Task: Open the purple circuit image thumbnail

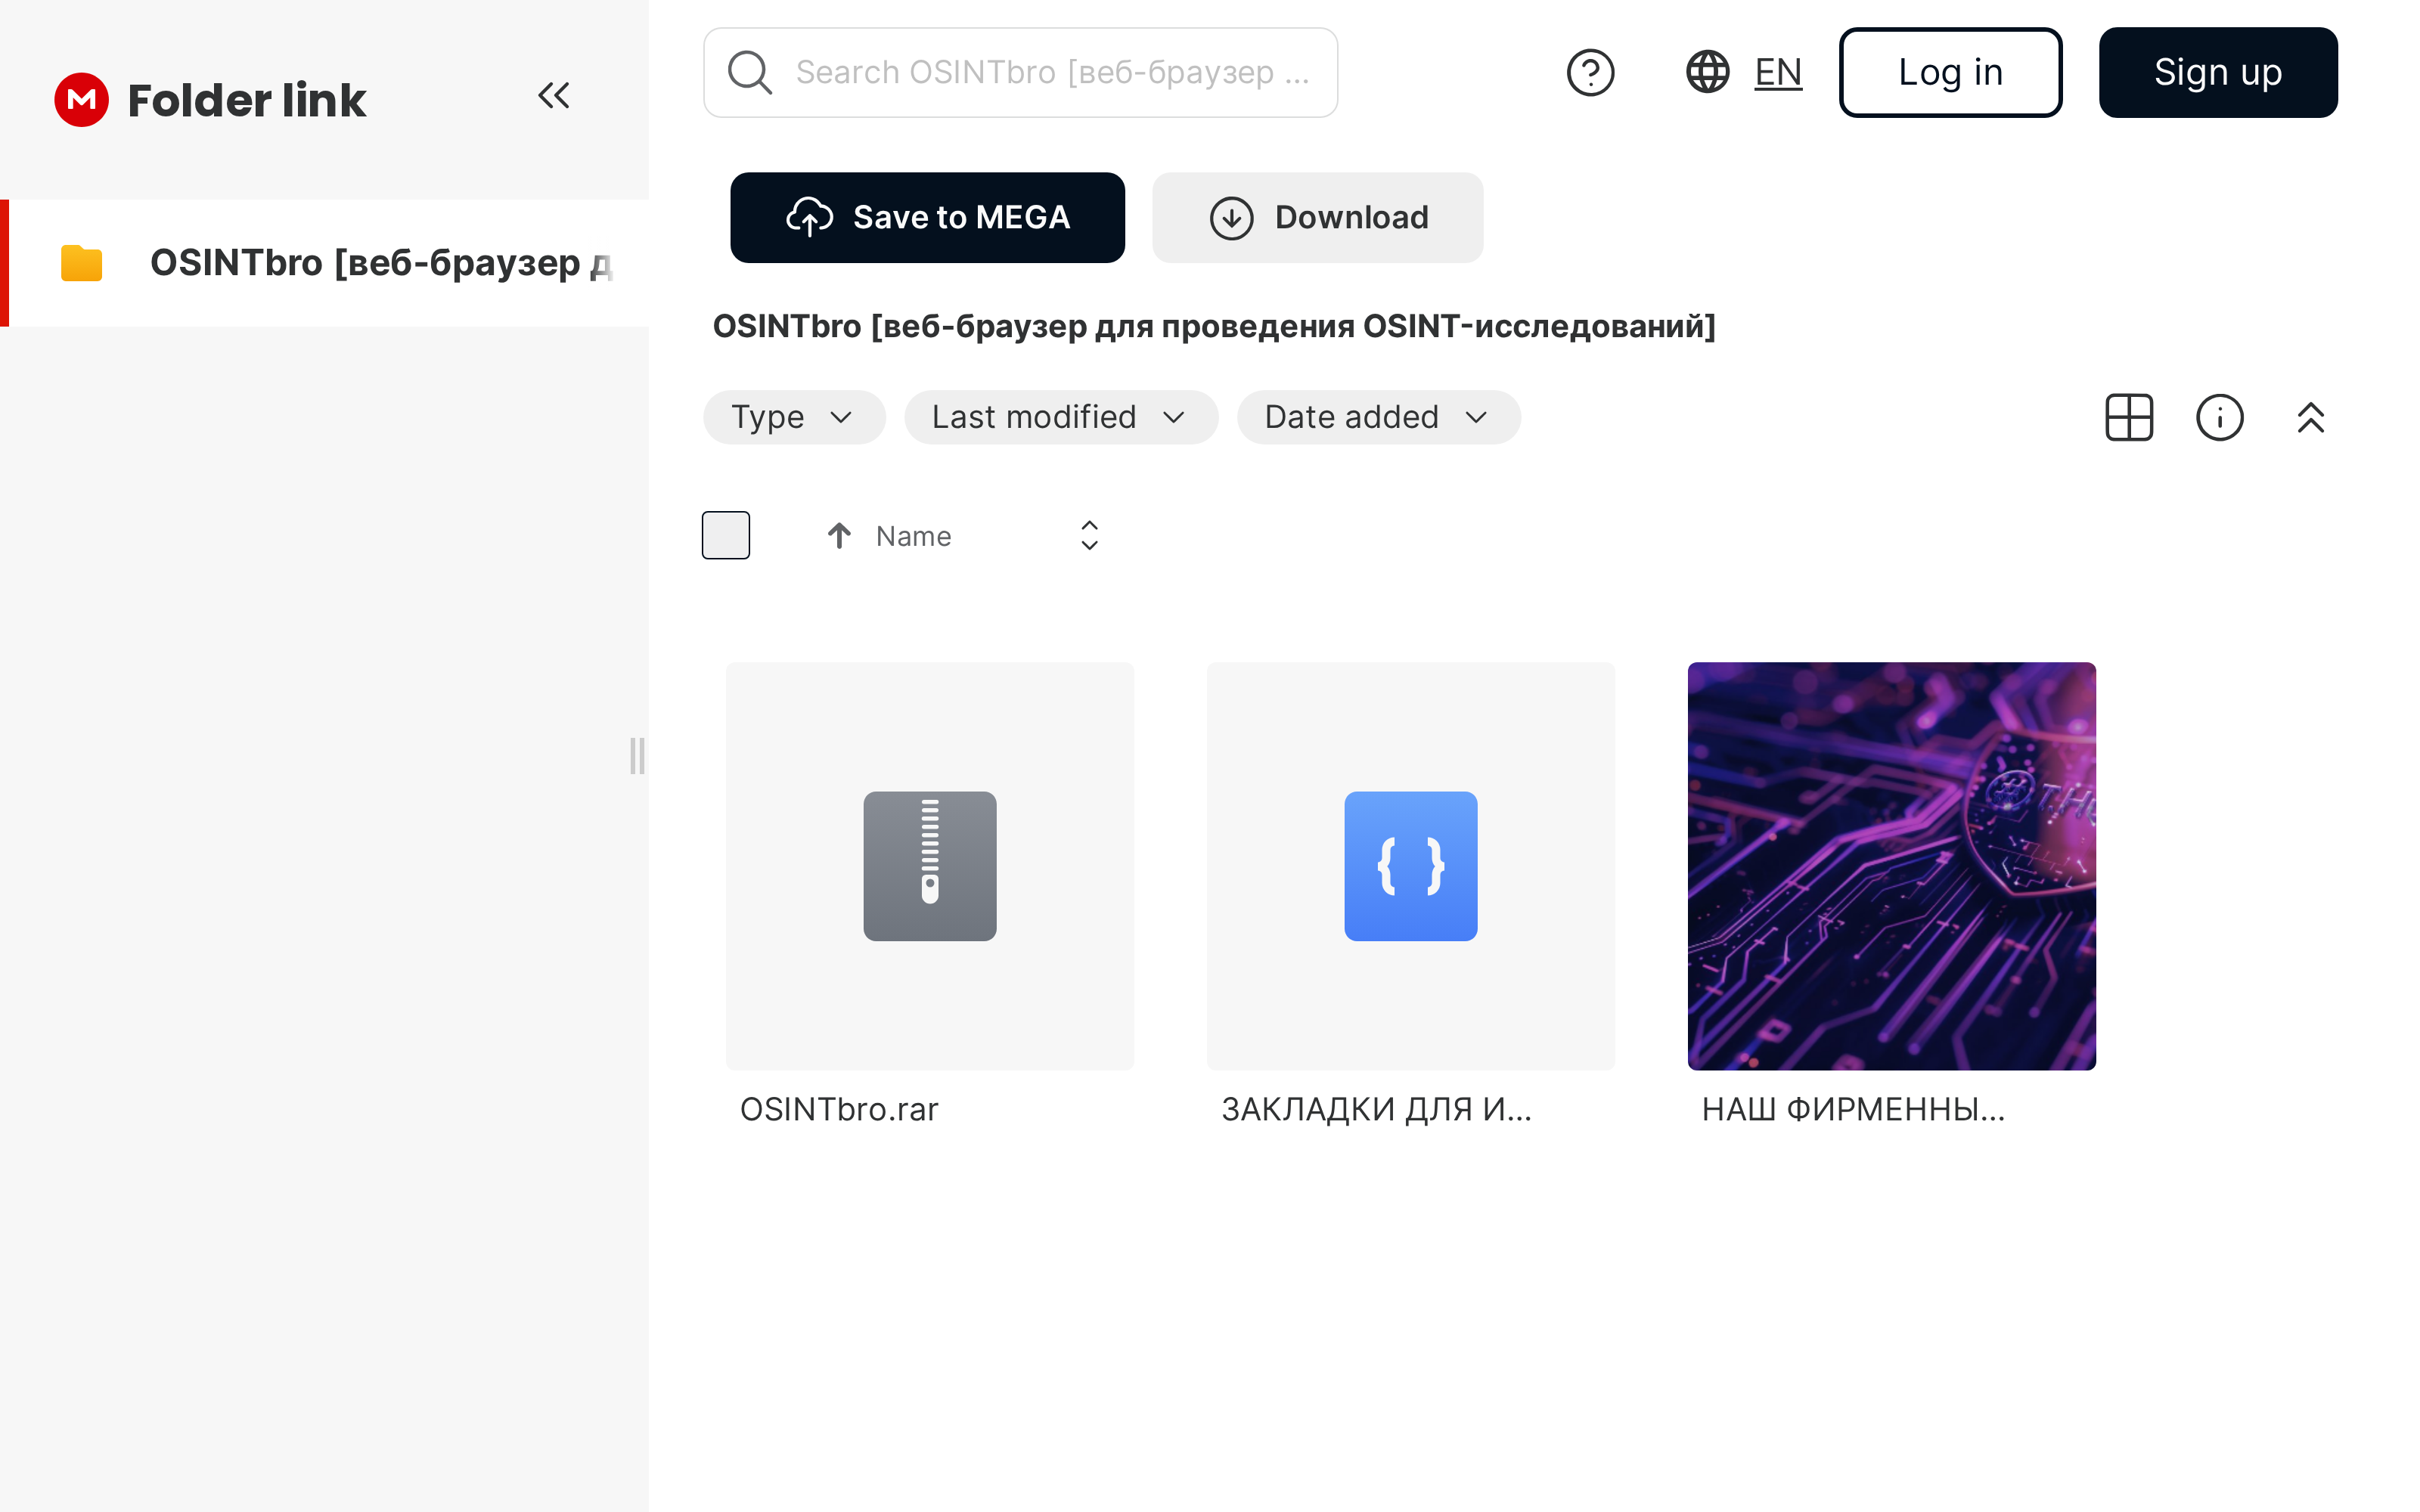Action: 1890,865
